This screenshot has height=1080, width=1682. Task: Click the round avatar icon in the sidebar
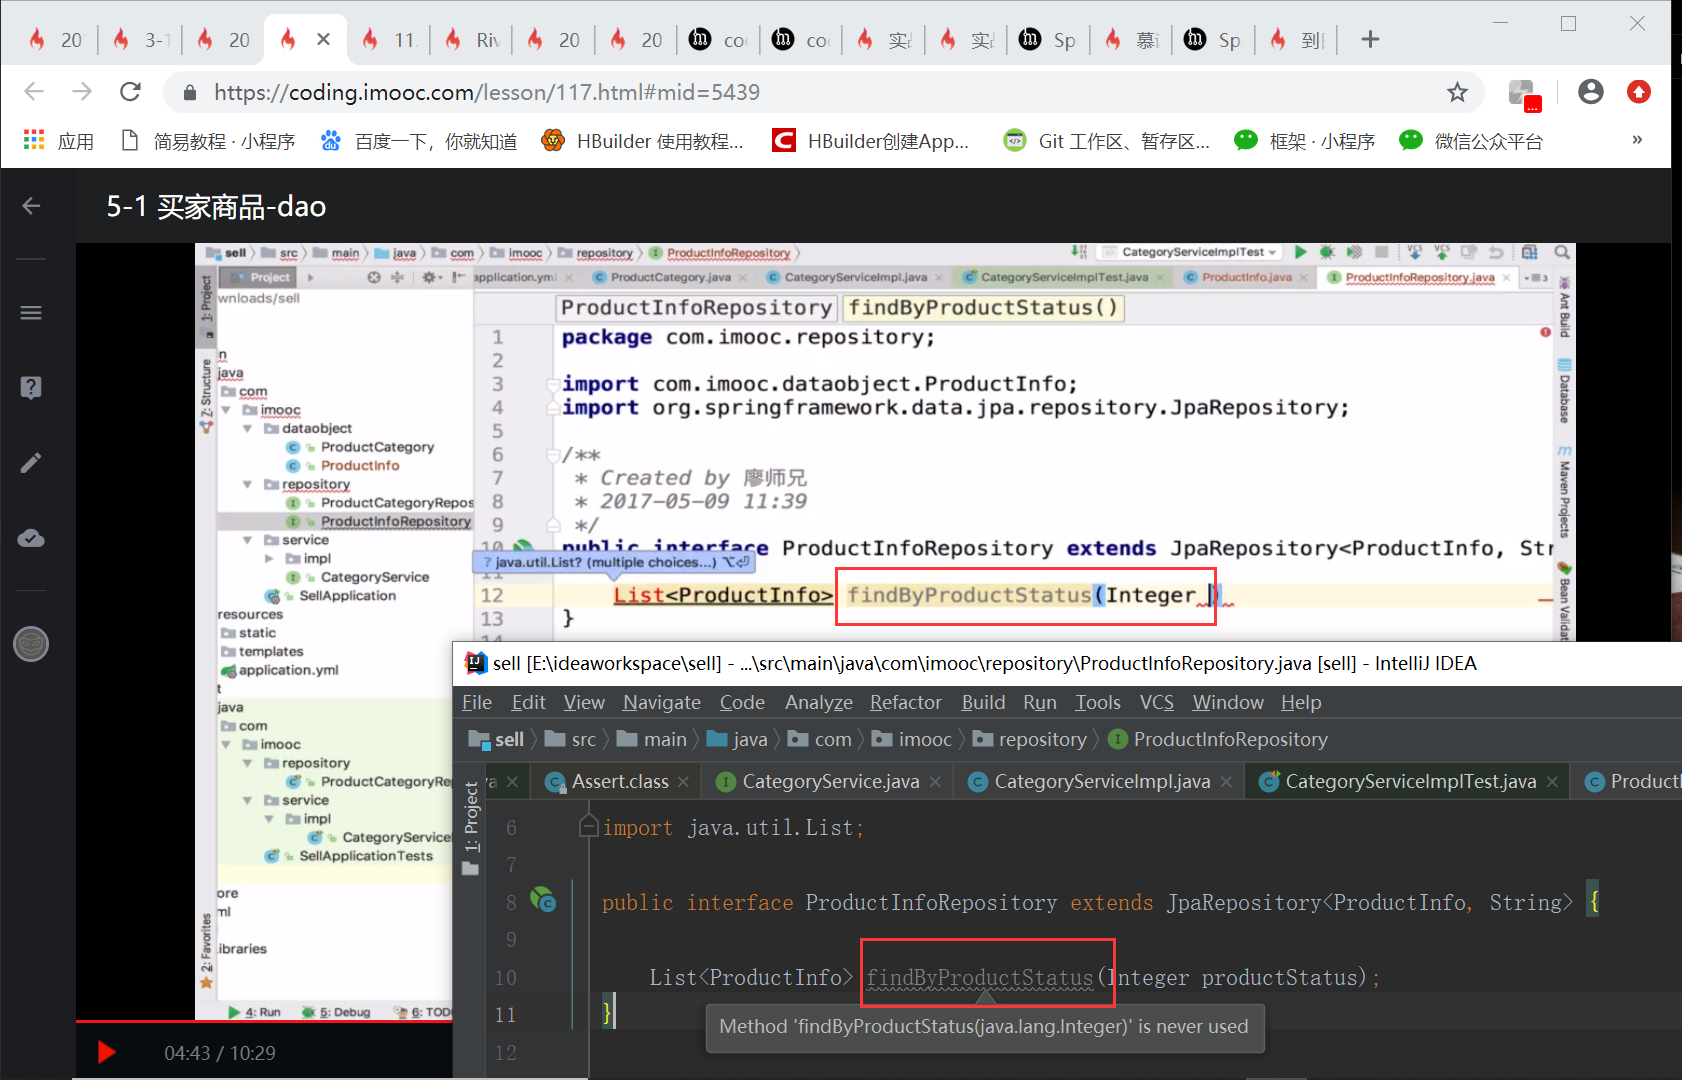31,644
